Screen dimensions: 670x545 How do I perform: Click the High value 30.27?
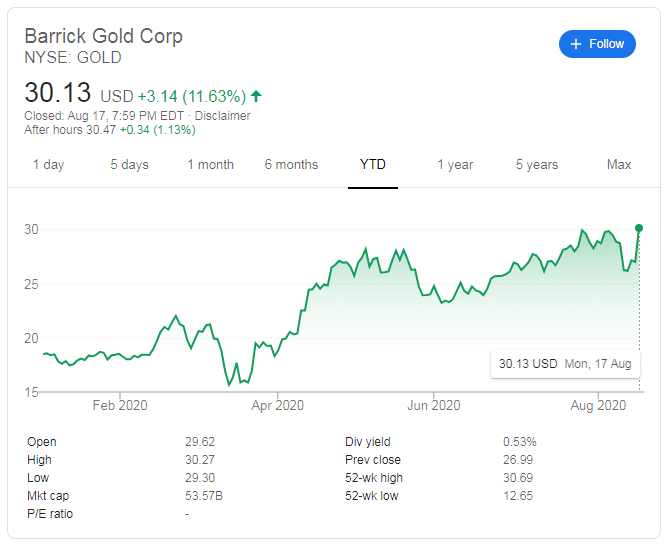point(200,460)
